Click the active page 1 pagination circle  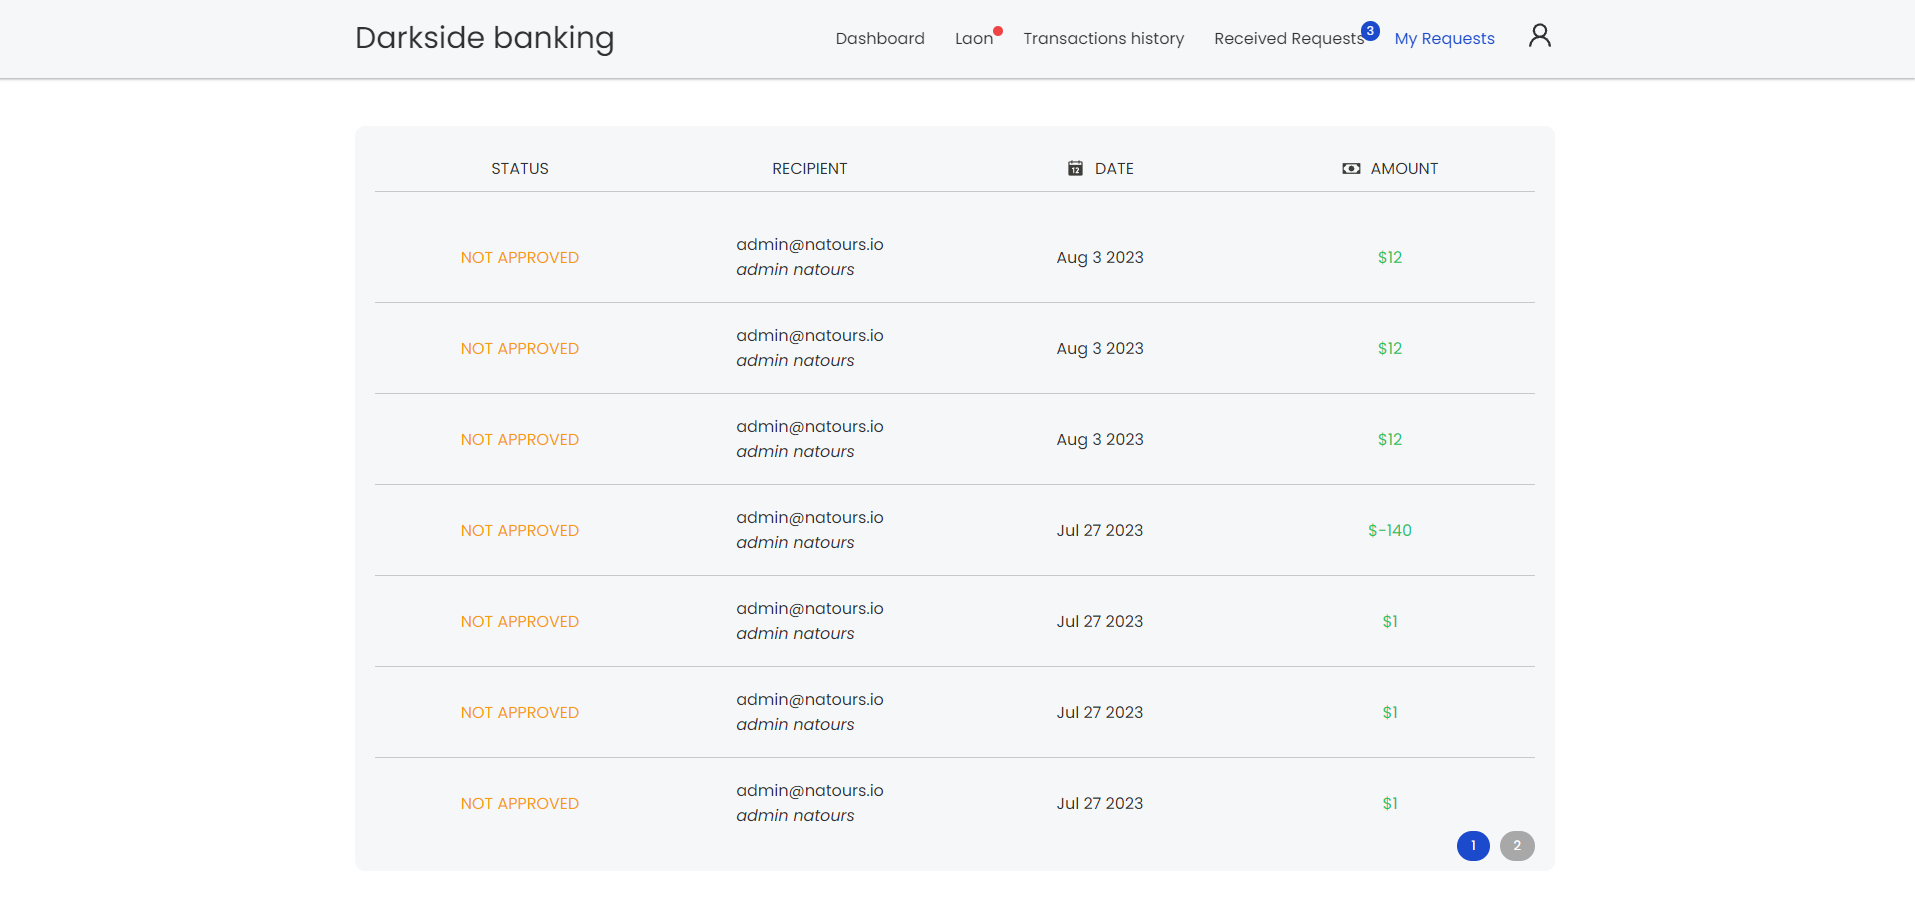1472,846
